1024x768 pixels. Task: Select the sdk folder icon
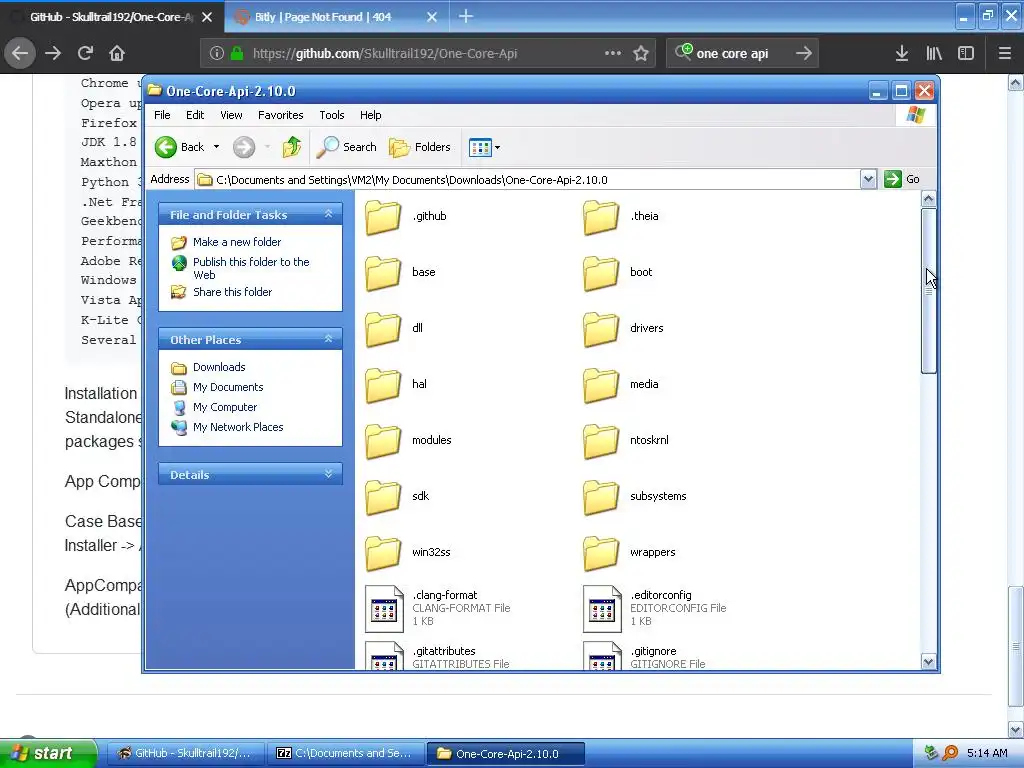pos(383,498)
